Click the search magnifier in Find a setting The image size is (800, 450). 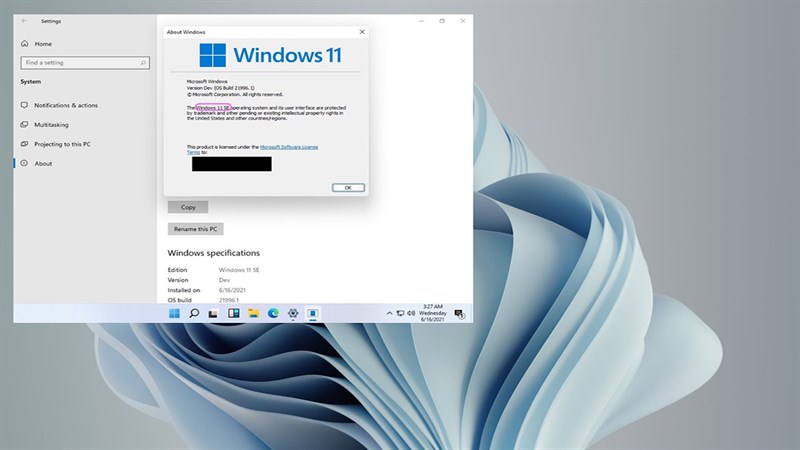pyautogui.click(x=143, y=63)
